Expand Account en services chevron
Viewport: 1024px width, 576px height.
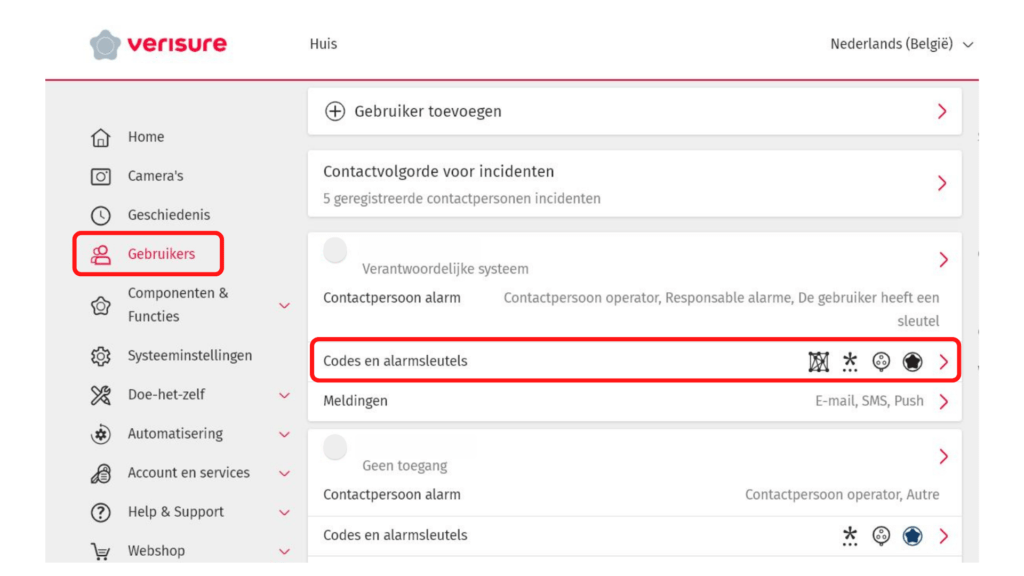[x=284, y=473]
